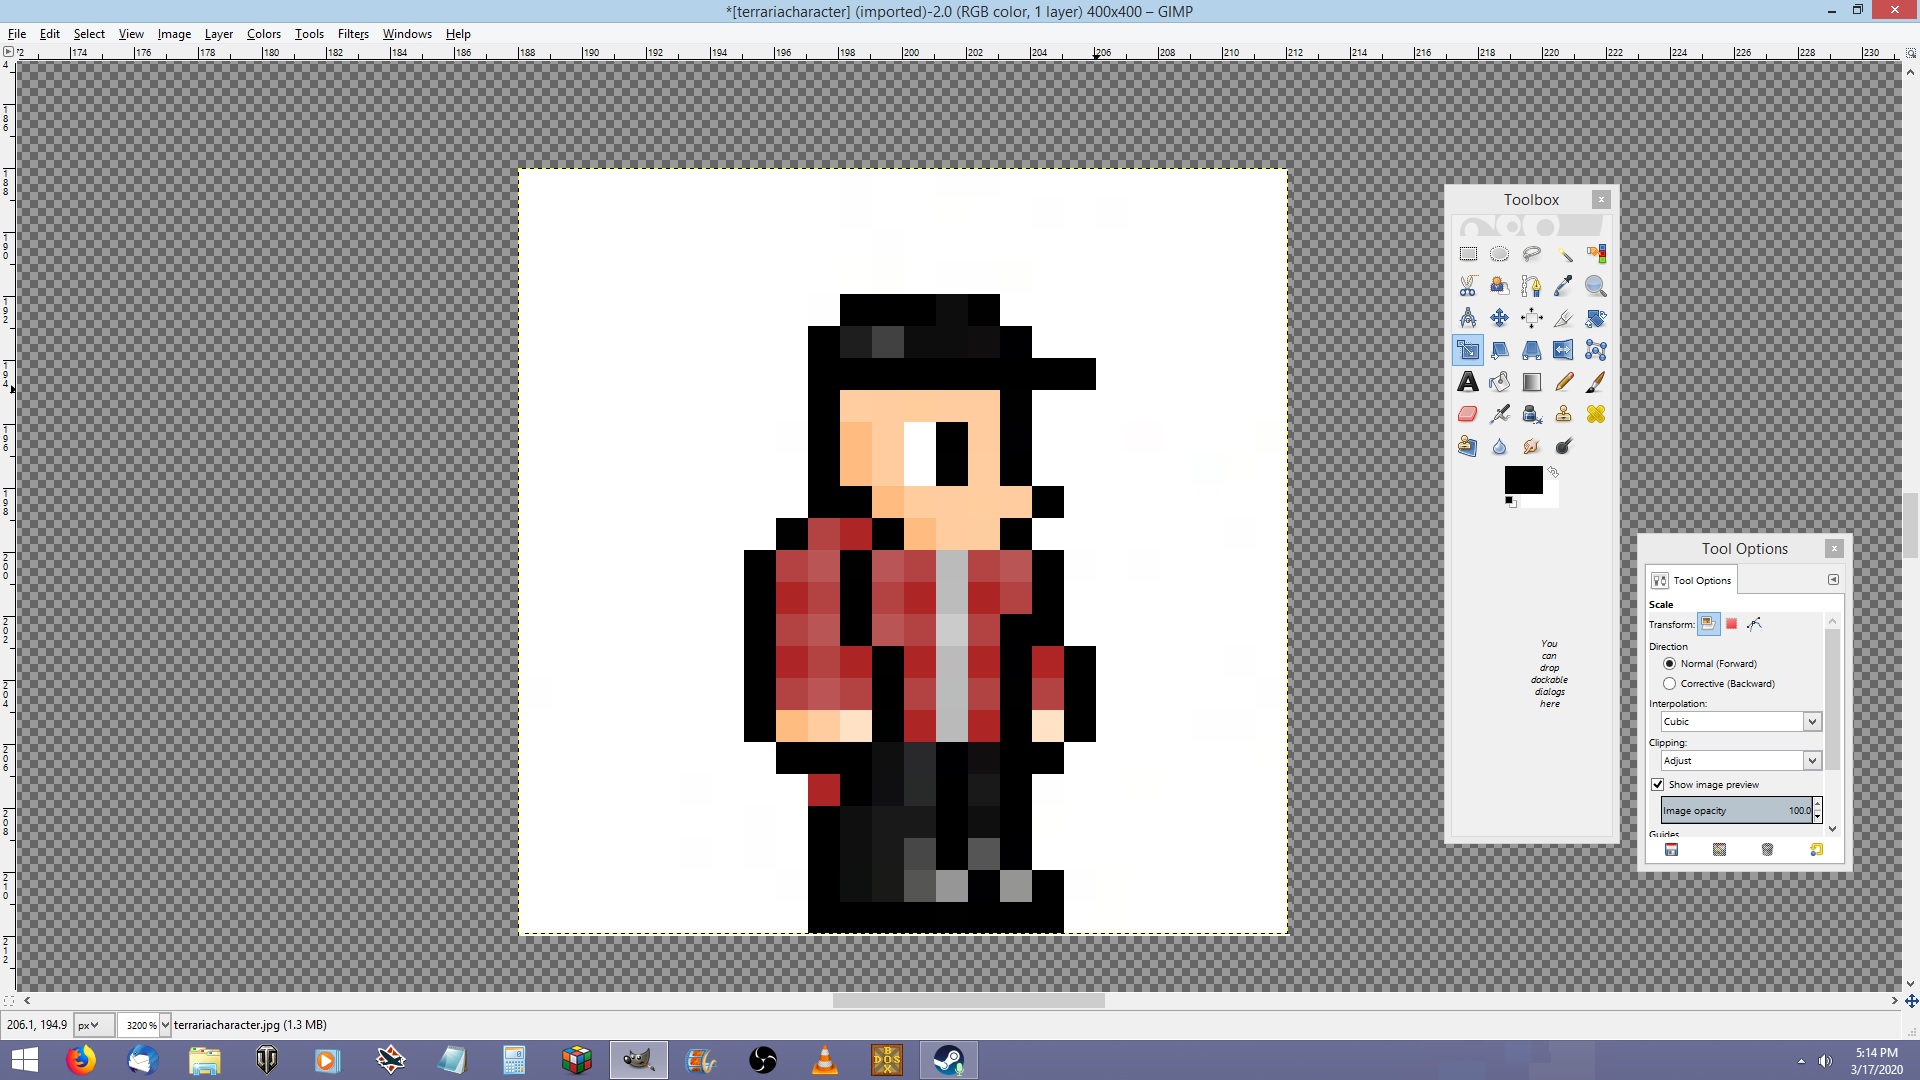
Task: Select the Crop knife tool
Action: click(x=1563, y=318)
